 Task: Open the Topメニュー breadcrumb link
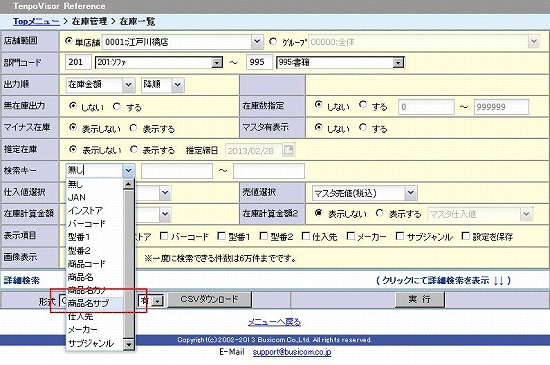[x=36, y=21]
